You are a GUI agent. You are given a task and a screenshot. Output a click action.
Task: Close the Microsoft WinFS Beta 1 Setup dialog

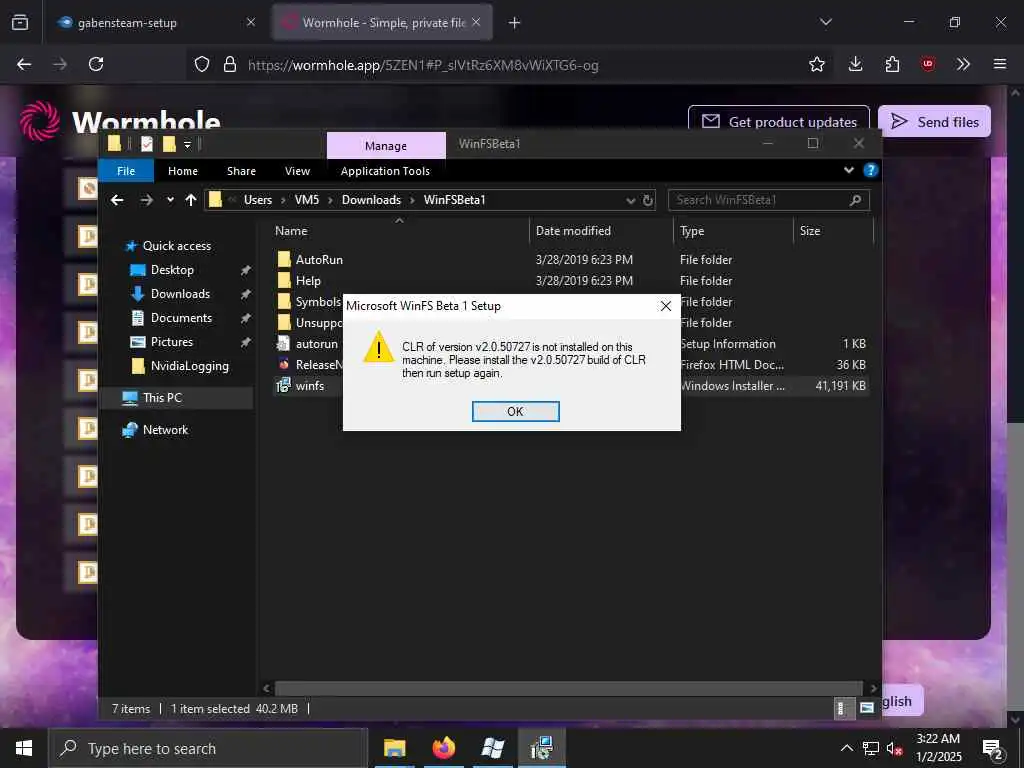[x=665, y=306]
